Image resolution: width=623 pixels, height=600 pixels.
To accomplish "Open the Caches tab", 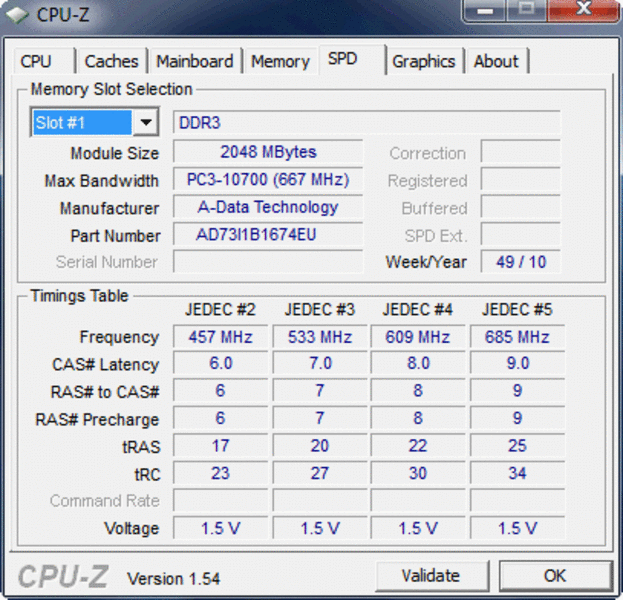I will click(112, 61).
